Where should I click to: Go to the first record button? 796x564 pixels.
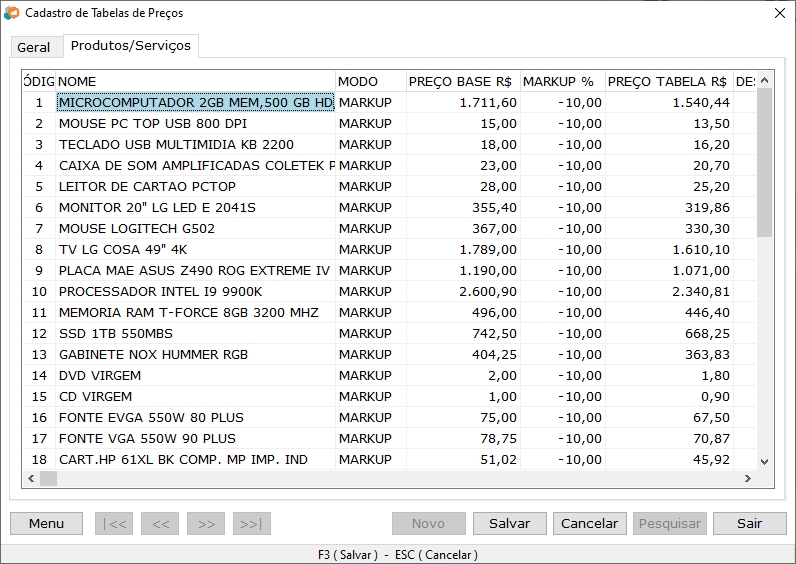[x=113, y=523]
